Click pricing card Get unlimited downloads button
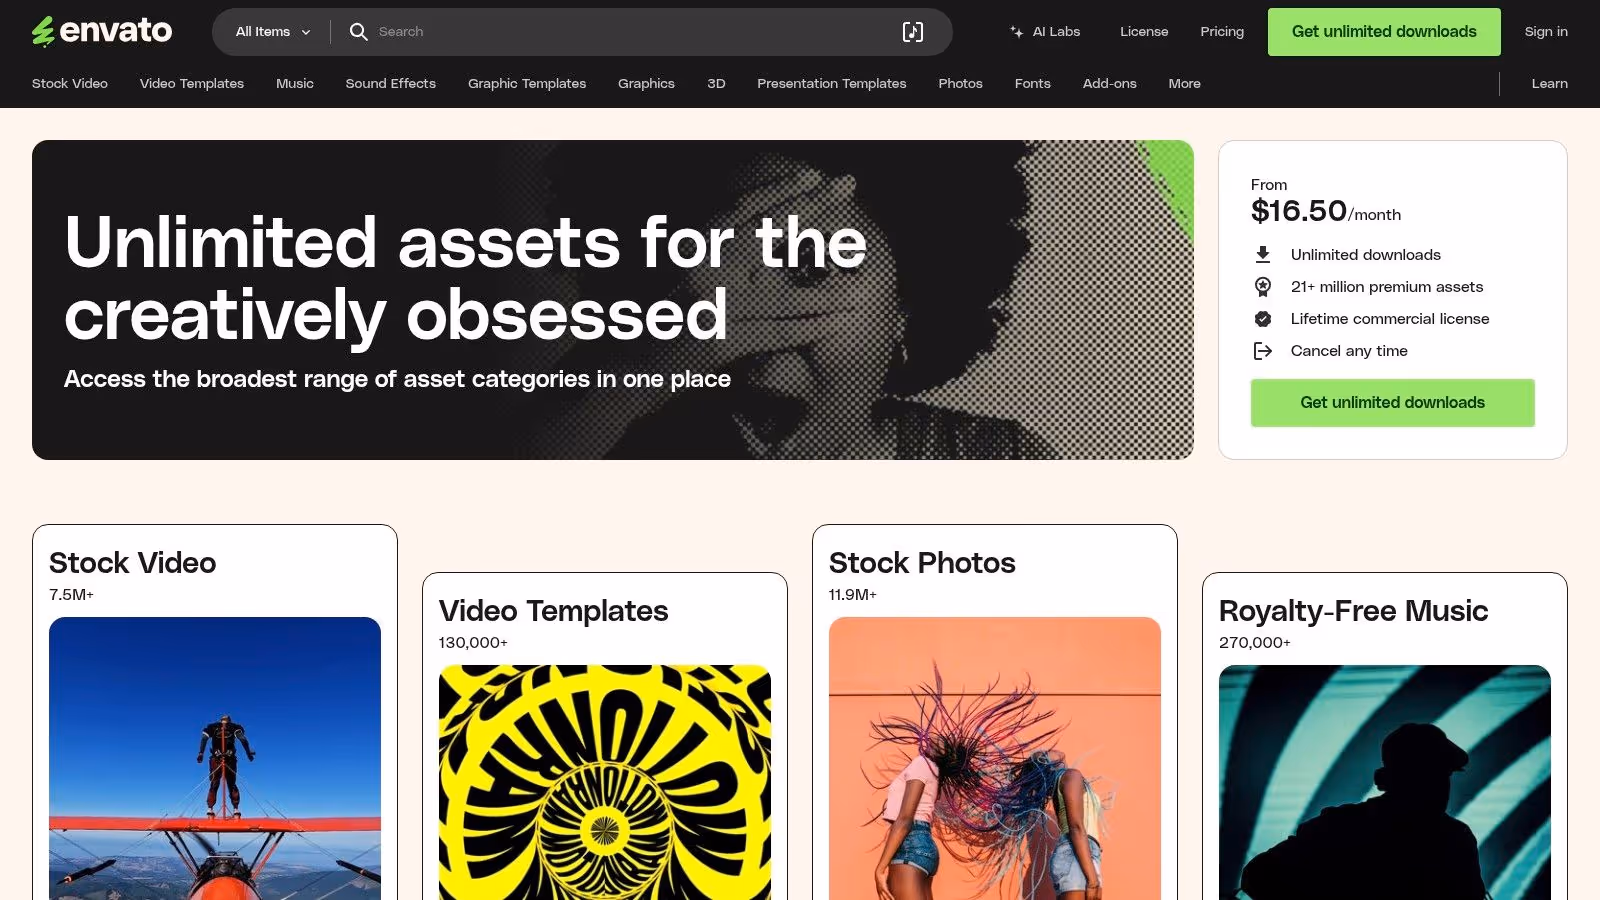The width and height of the screenshot is (1600, 900). click(1392, 403)
